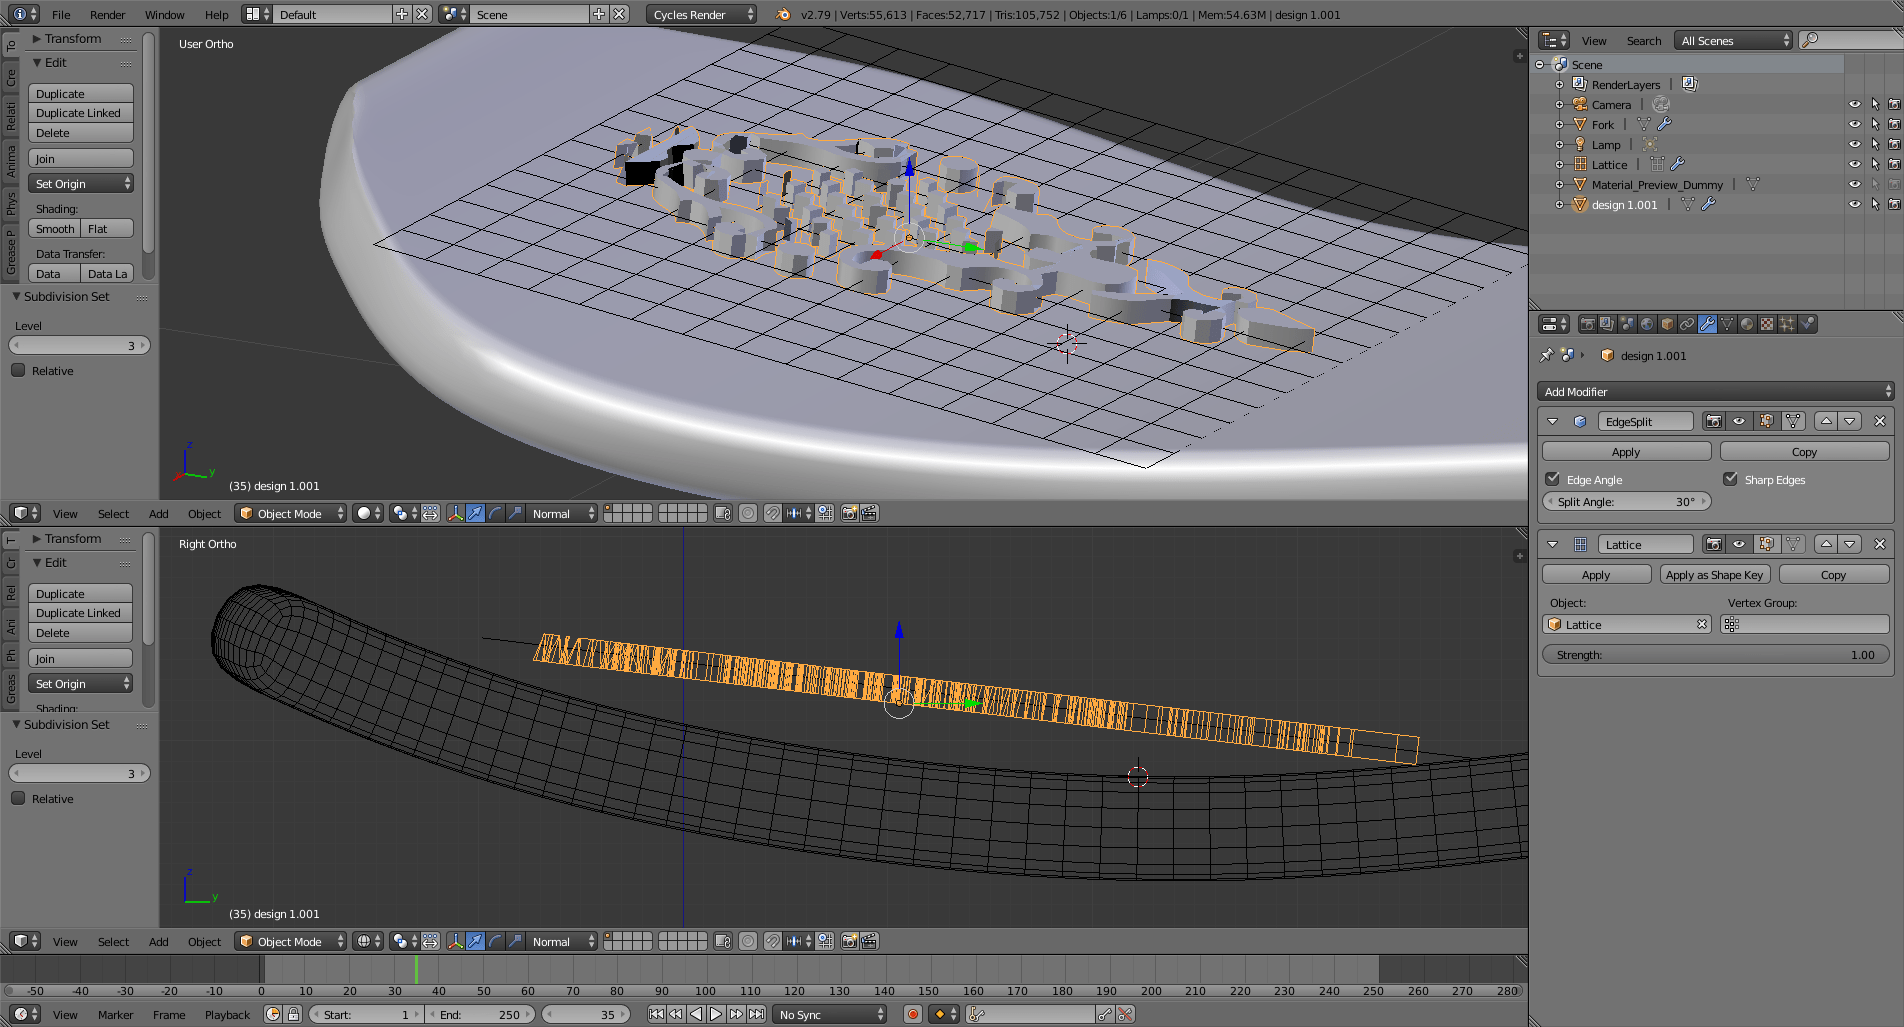Expand the Fork object in the outliner
The image size is (1904, 1027).
[1559, 124]
